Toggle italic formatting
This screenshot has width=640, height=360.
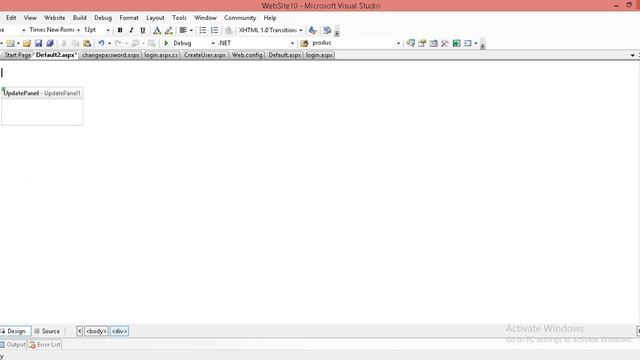tap(131, 30)
